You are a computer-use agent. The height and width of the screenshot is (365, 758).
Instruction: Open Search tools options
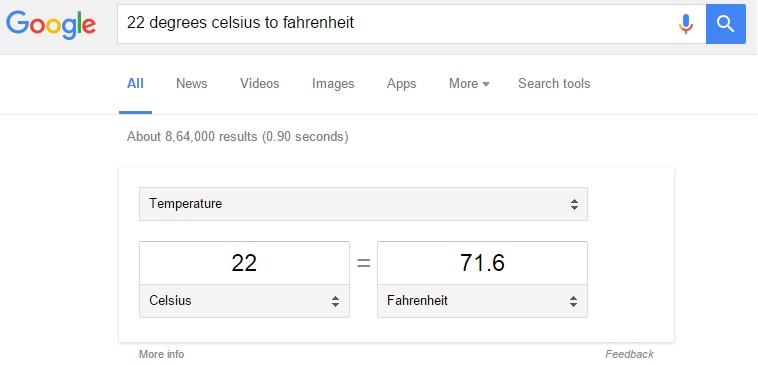click(x=554, y=84)
